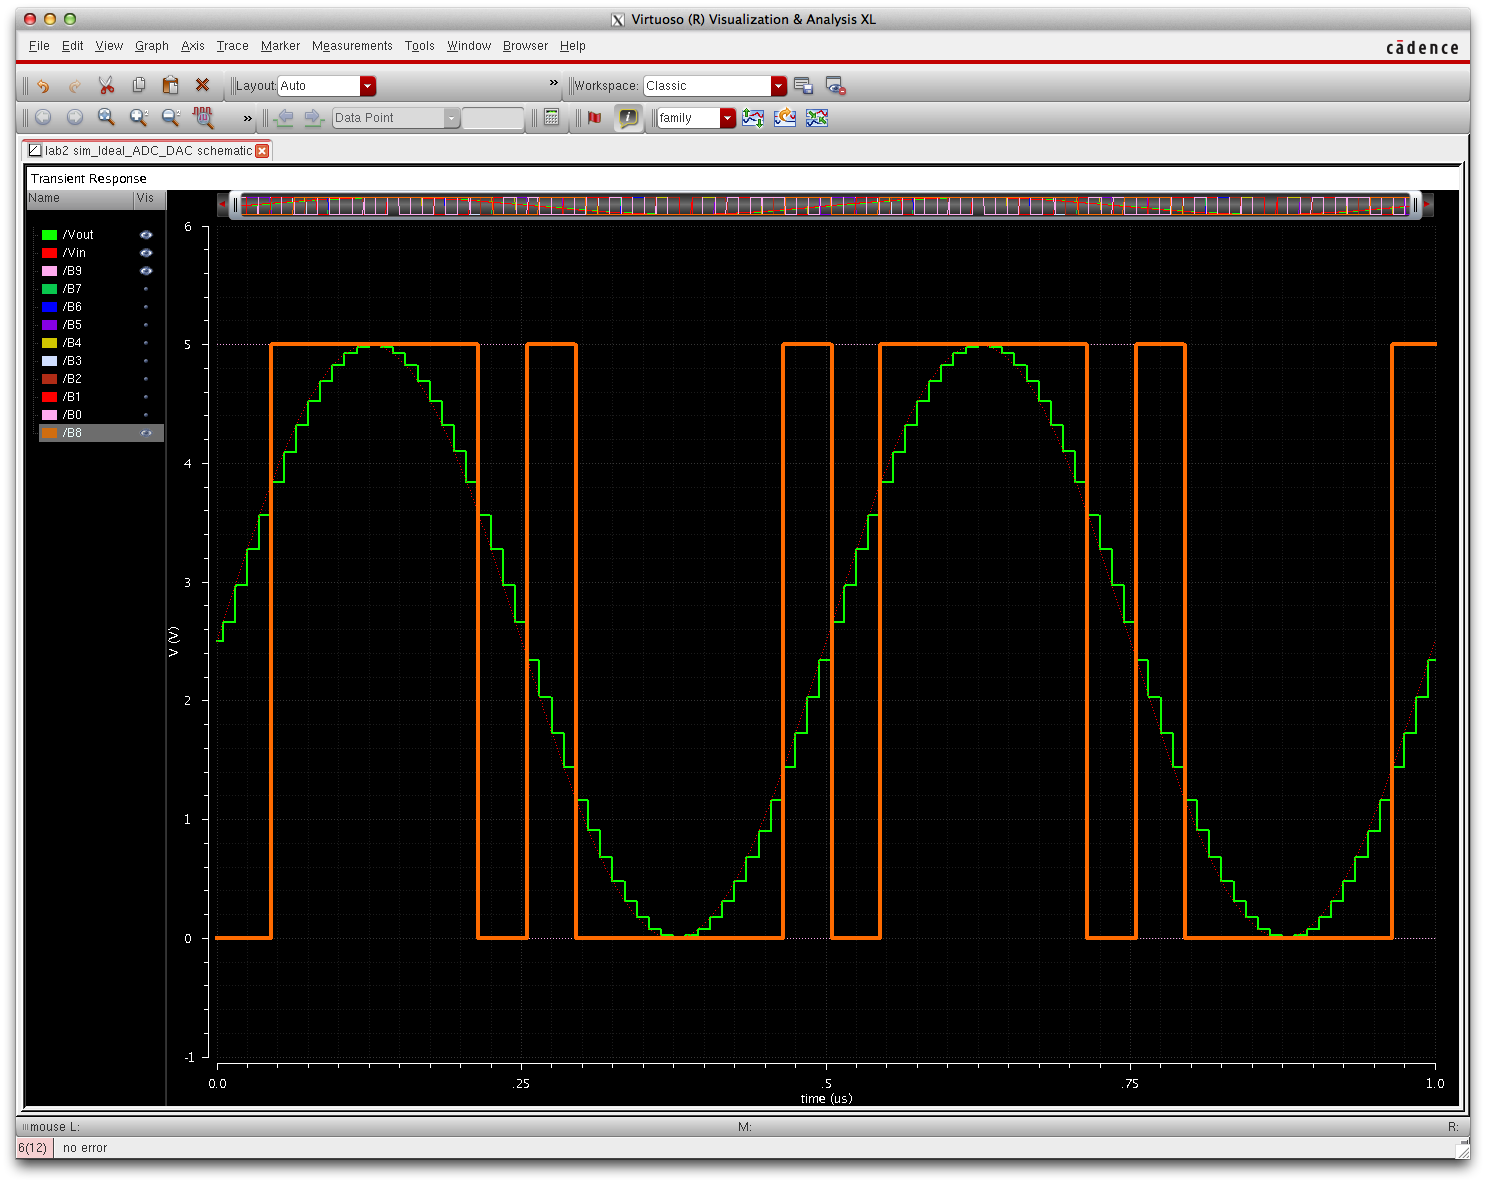Show the /B7 trace via Vis dot
The image size is (1486, 1183).
(146, 289)
